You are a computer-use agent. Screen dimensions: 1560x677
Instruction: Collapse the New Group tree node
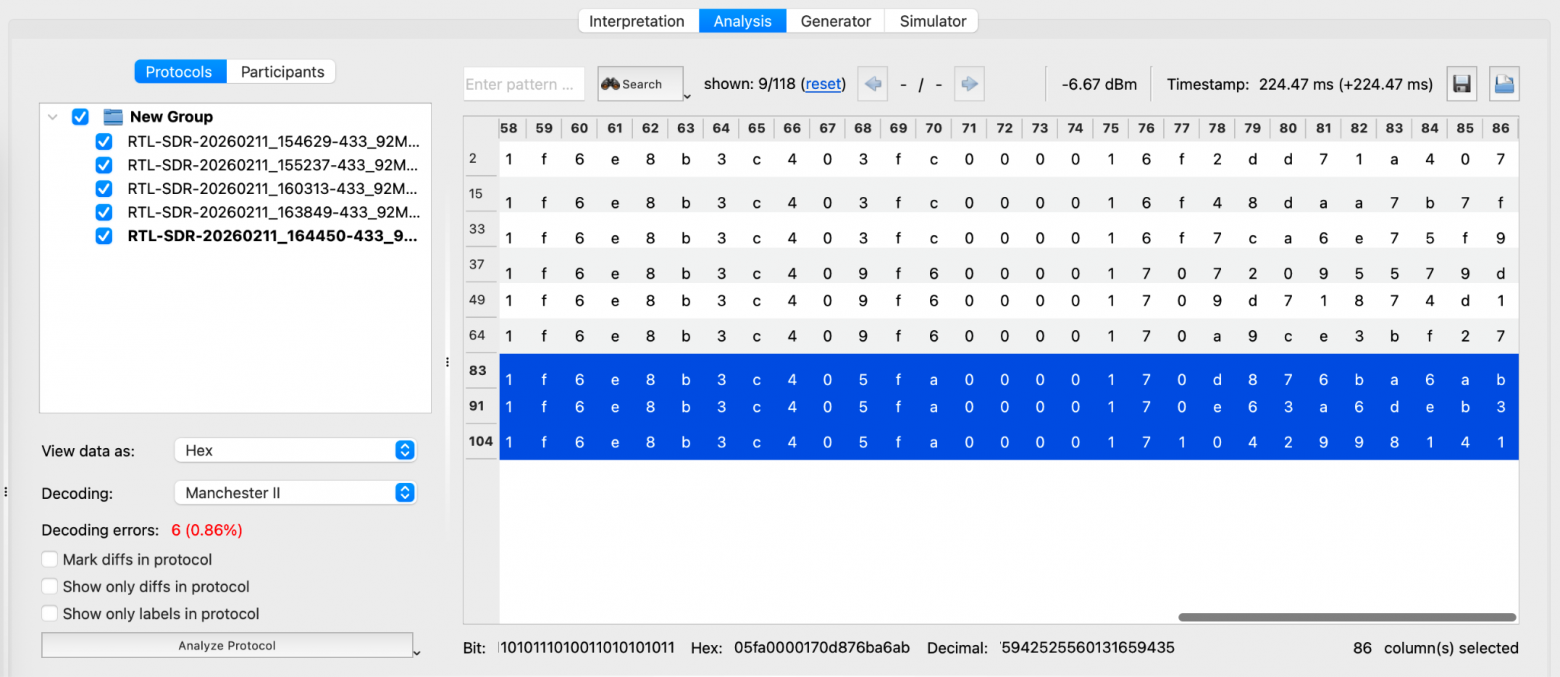click(x=53, y=117)
